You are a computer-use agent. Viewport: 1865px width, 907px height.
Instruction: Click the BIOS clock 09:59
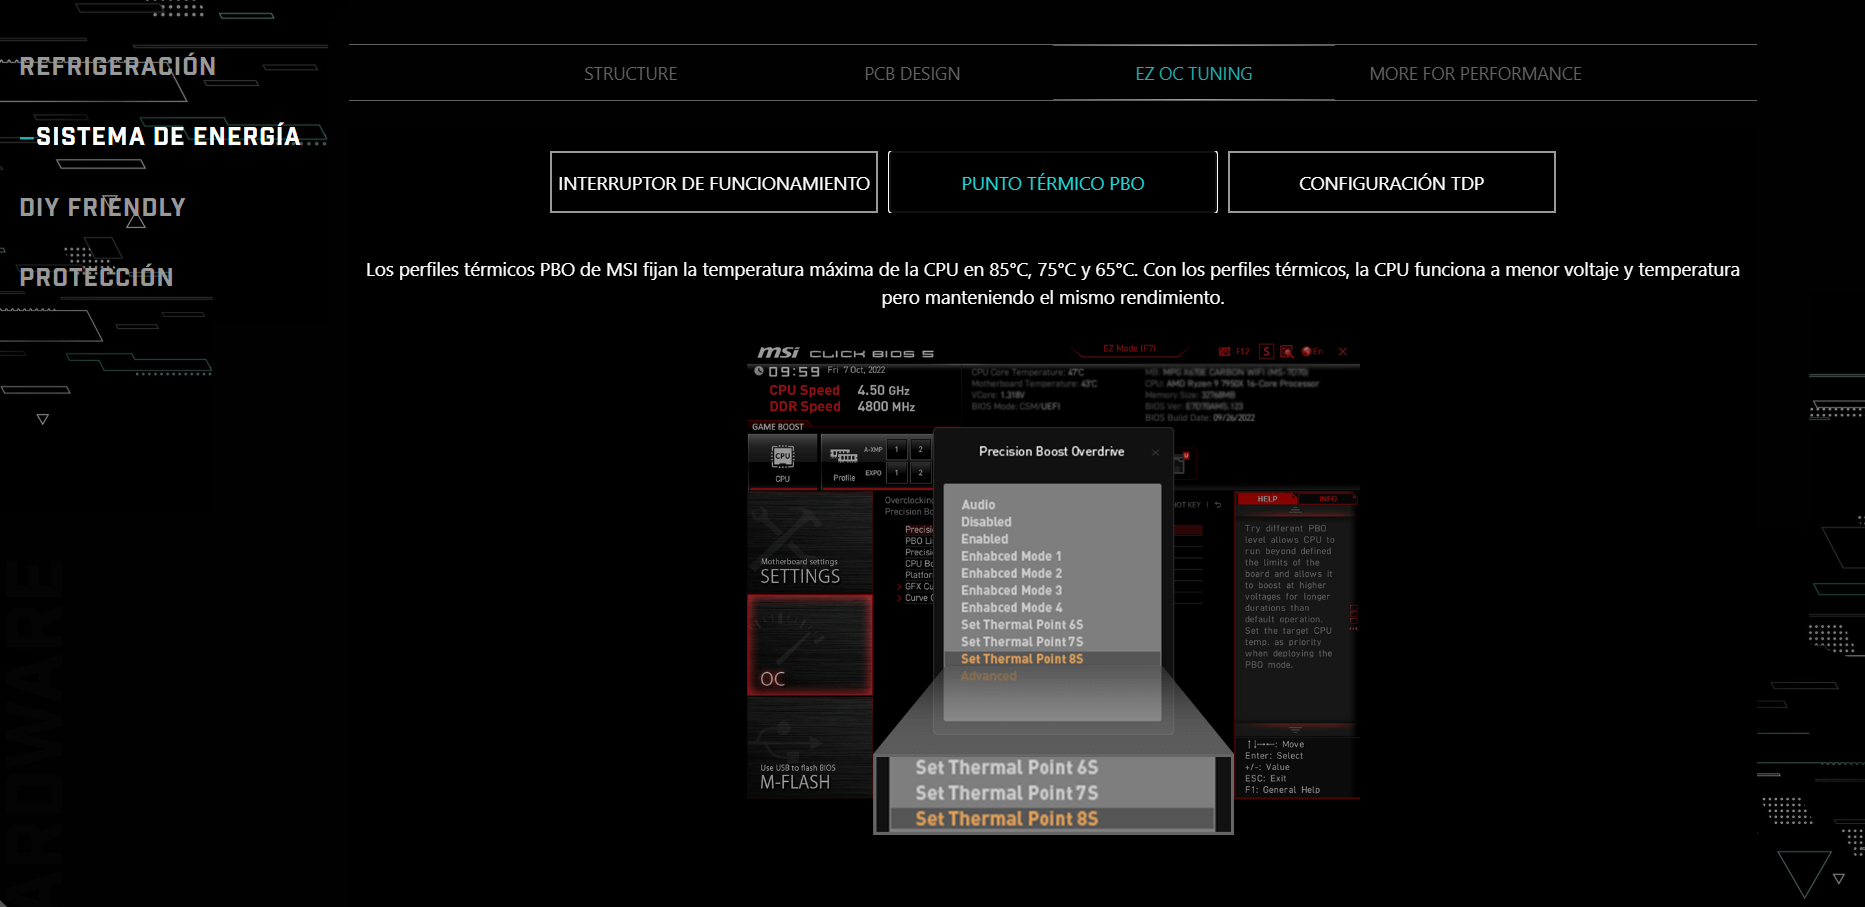click(794, 372)
